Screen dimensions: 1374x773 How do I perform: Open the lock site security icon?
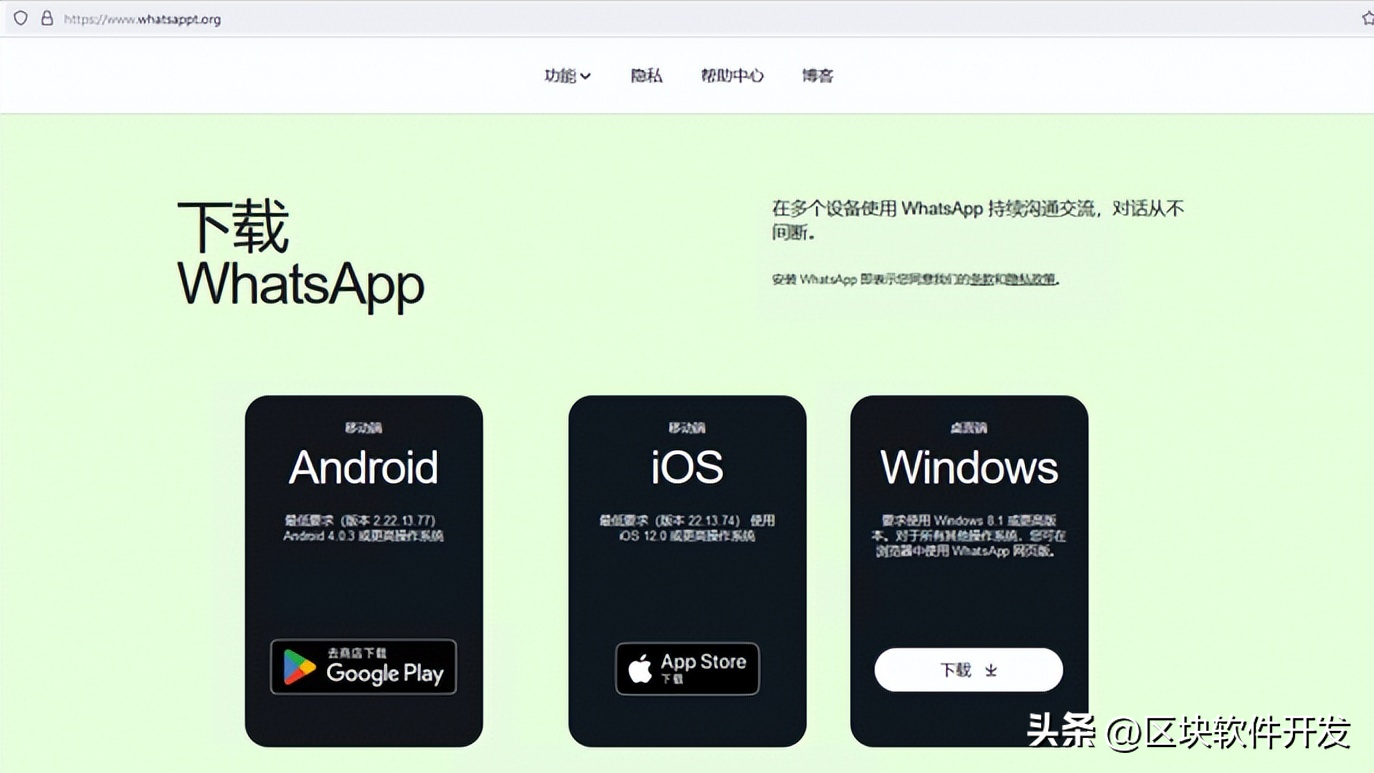(x=47, y=18)
